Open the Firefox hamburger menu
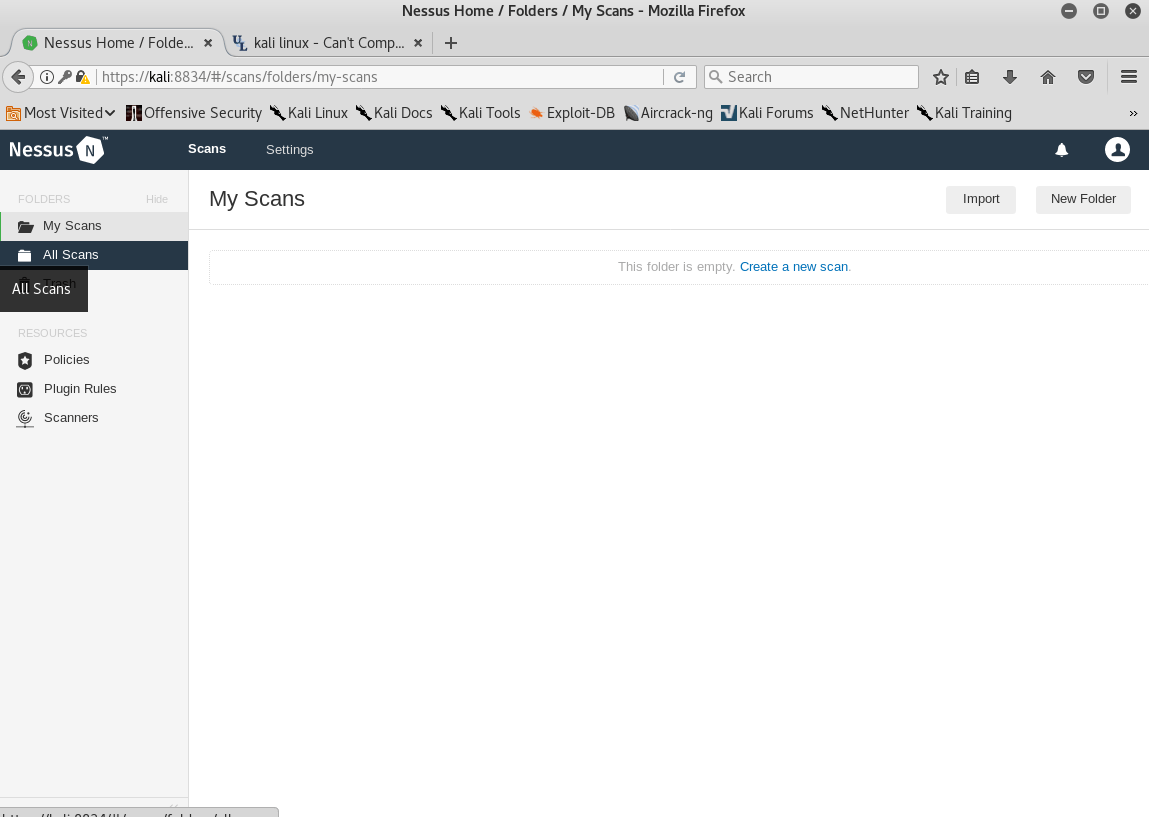 tap(1128, 76)
